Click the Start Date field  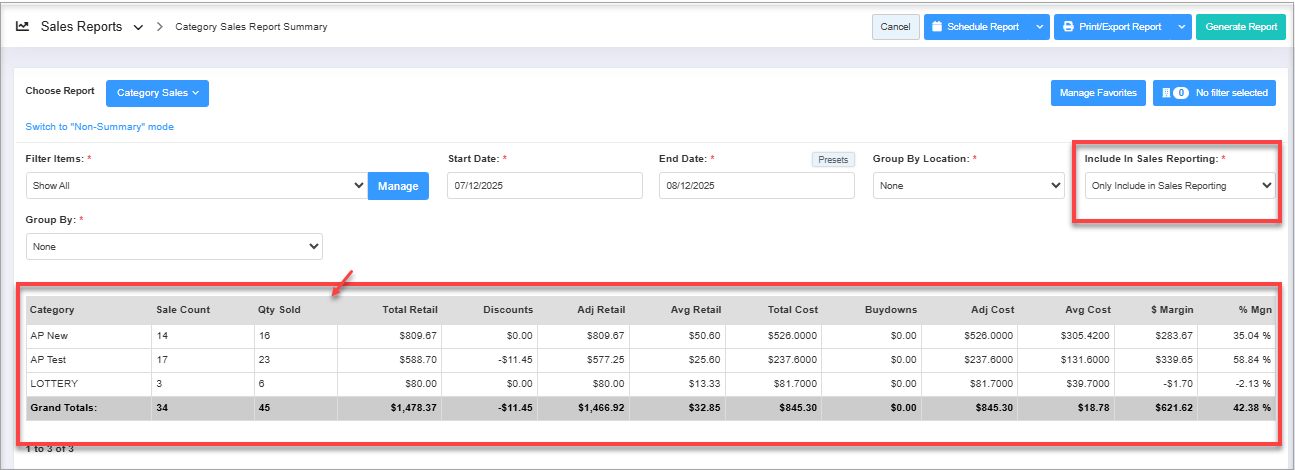pyautogui.click(x=545, y=186)
